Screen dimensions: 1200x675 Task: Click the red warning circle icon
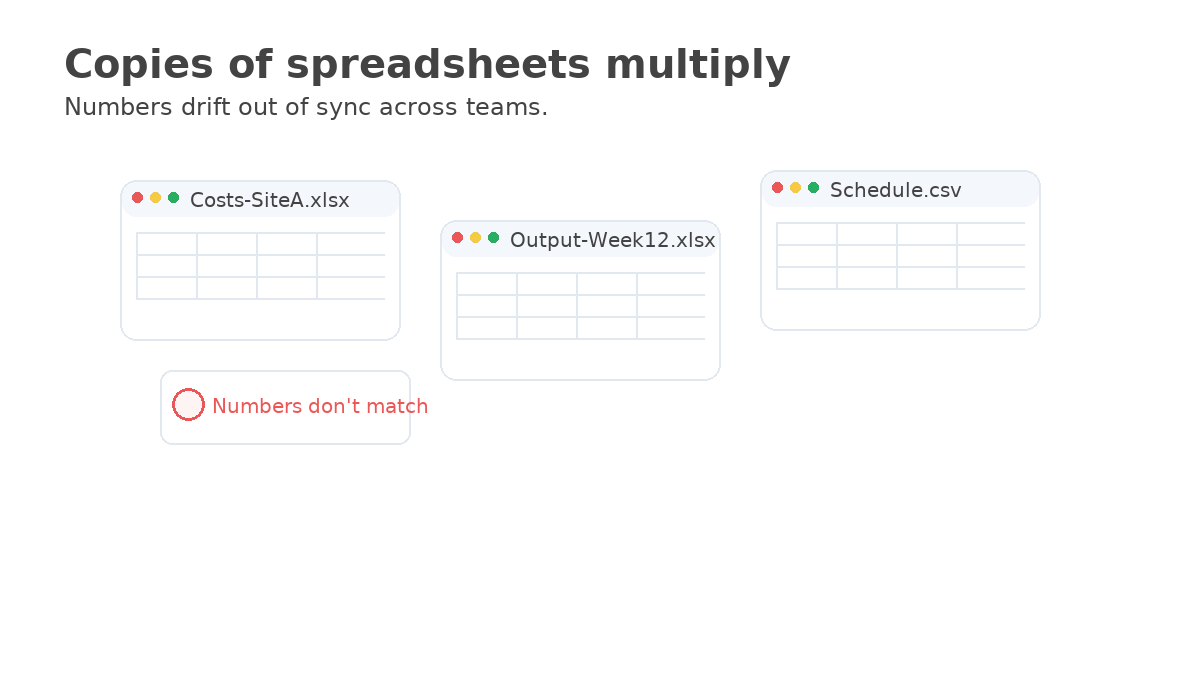(188, 405)
